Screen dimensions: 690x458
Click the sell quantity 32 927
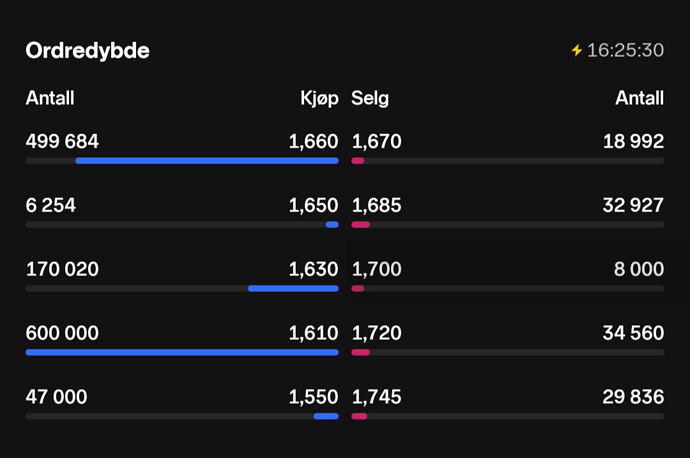point(633,206)
